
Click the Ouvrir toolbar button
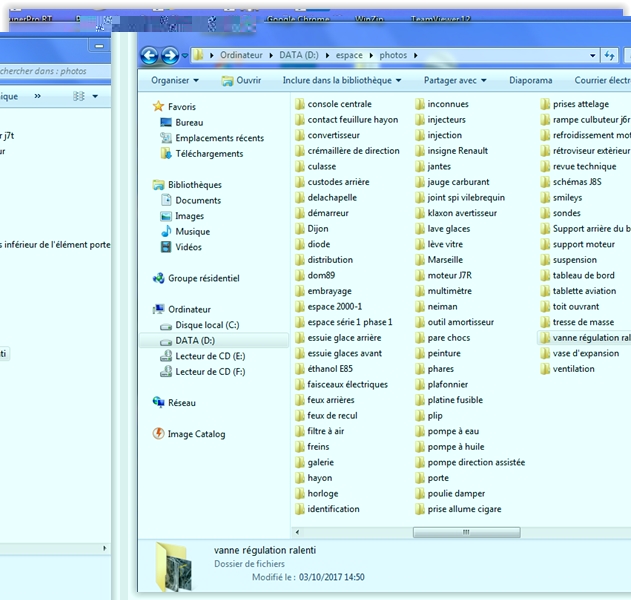point(241,80)
